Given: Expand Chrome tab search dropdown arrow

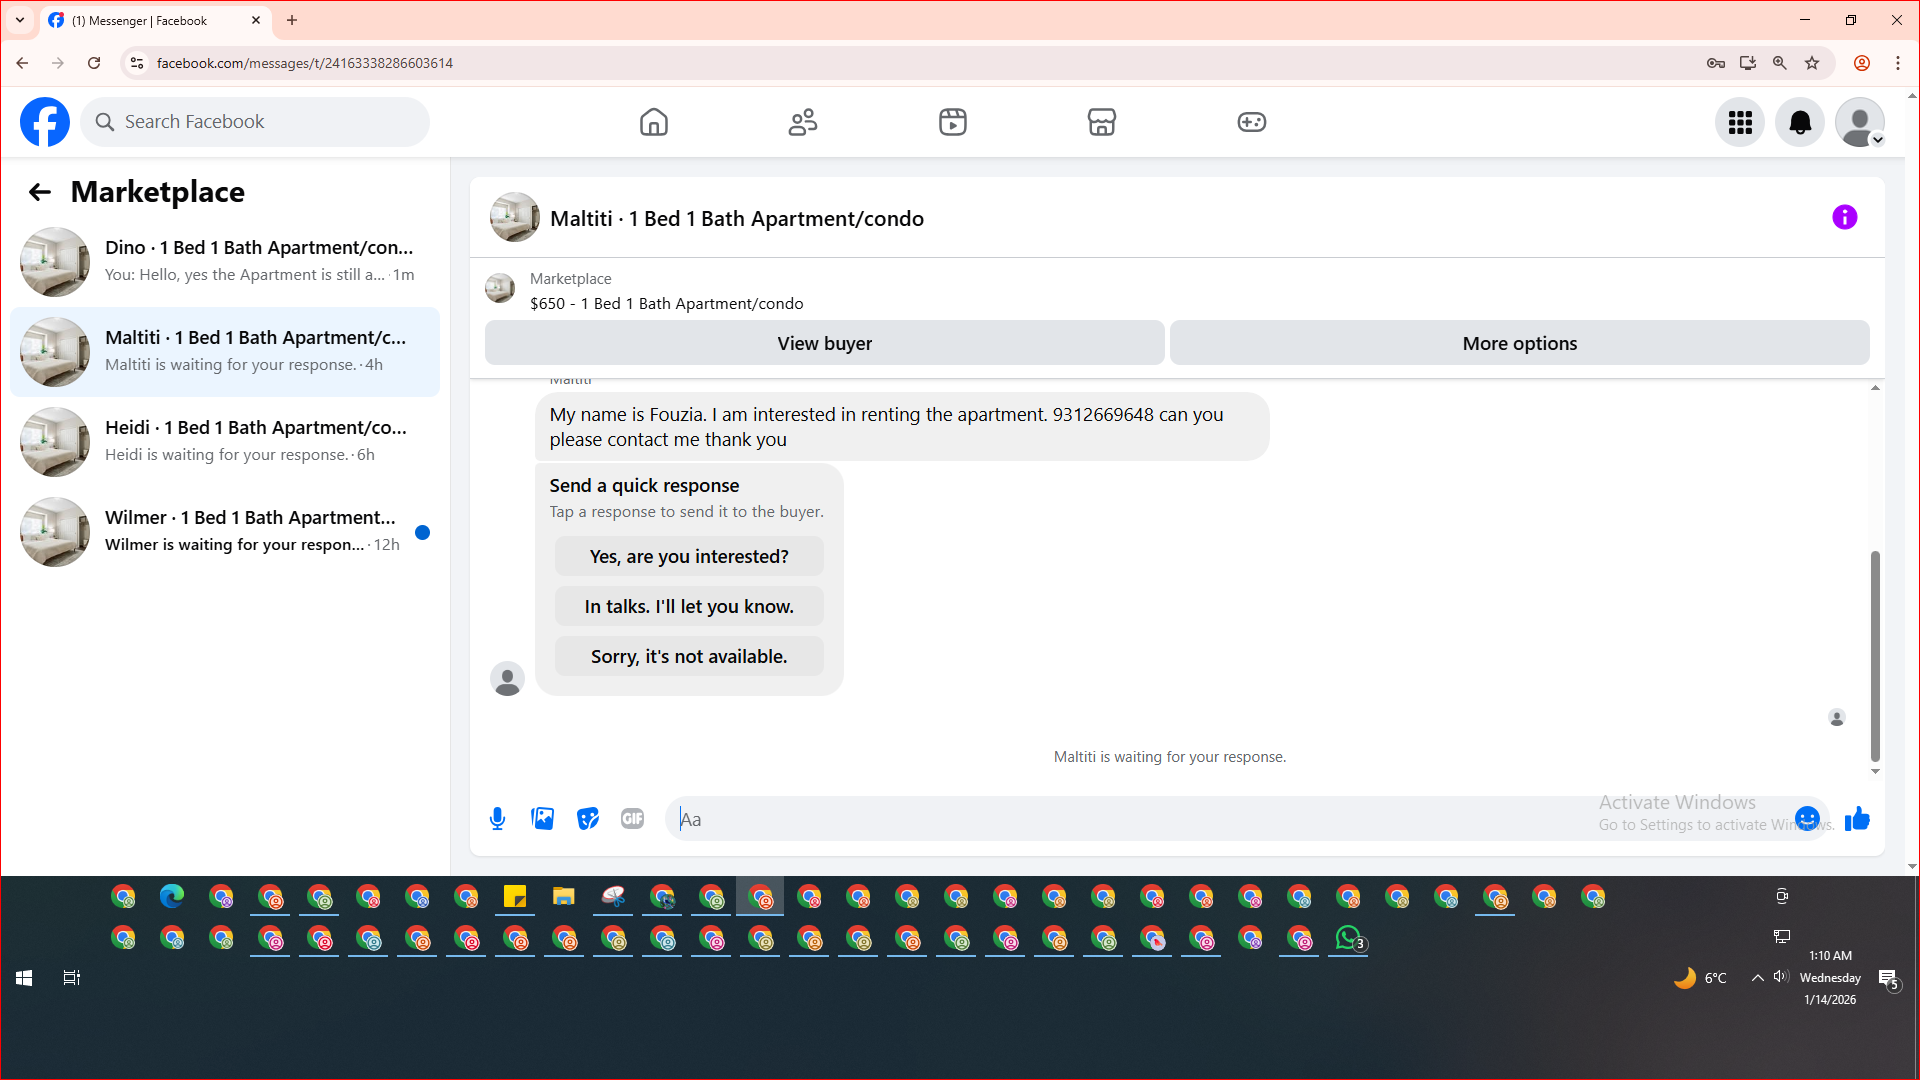Looking at the screenshot, I should [20, 20].
